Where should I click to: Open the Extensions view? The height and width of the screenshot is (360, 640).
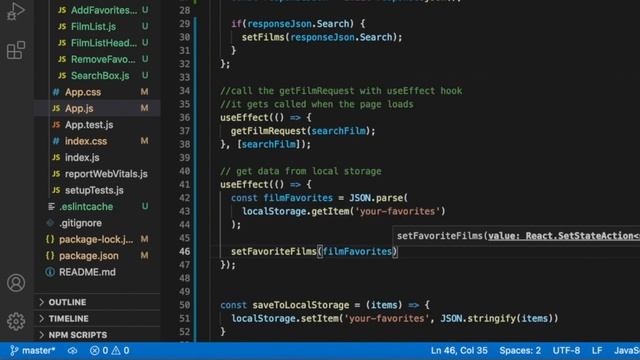[x=16, y=50]
